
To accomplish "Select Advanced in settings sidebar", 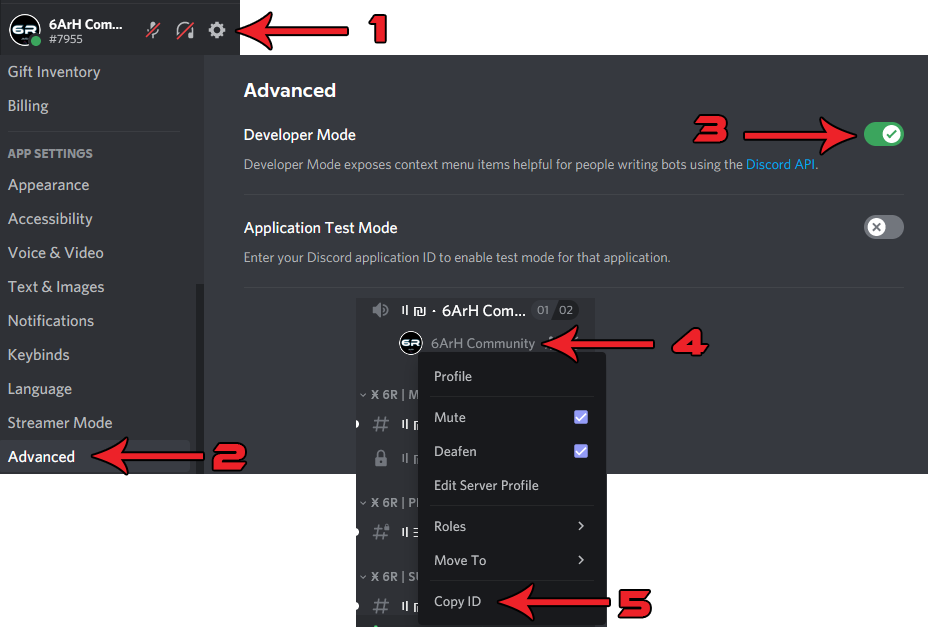I will click(x=42, y=456).
